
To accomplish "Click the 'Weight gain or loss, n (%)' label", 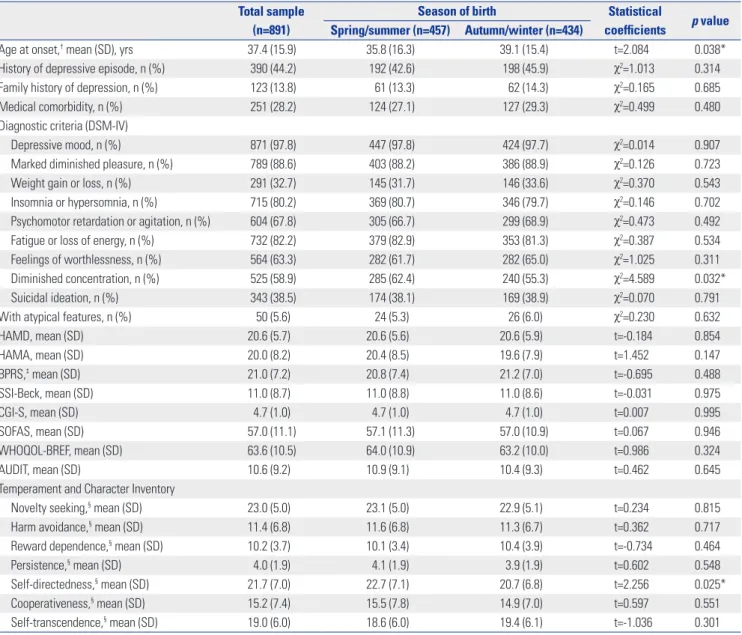I will [x=71, y=183].
